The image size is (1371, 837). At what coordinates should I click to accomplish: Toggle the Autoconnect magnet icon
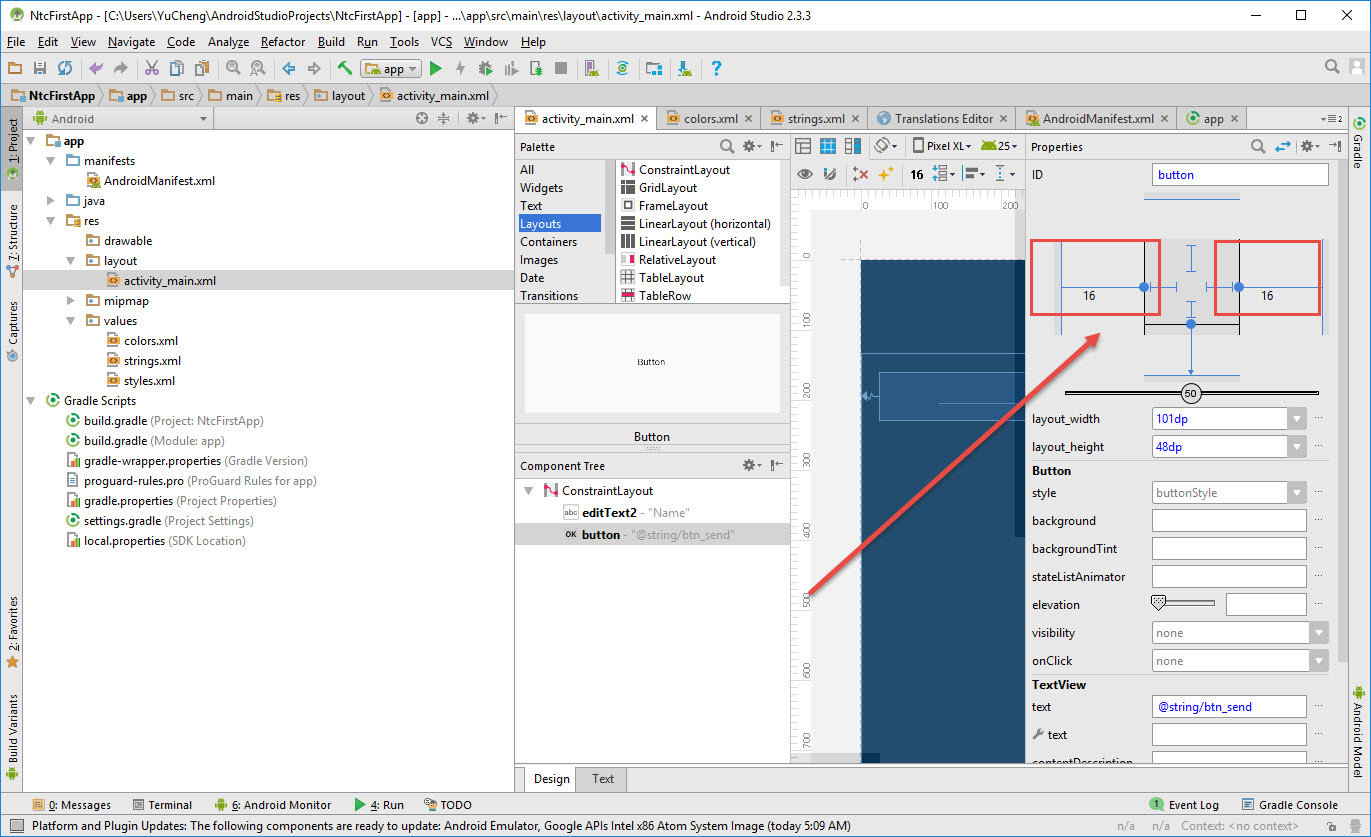829,174
